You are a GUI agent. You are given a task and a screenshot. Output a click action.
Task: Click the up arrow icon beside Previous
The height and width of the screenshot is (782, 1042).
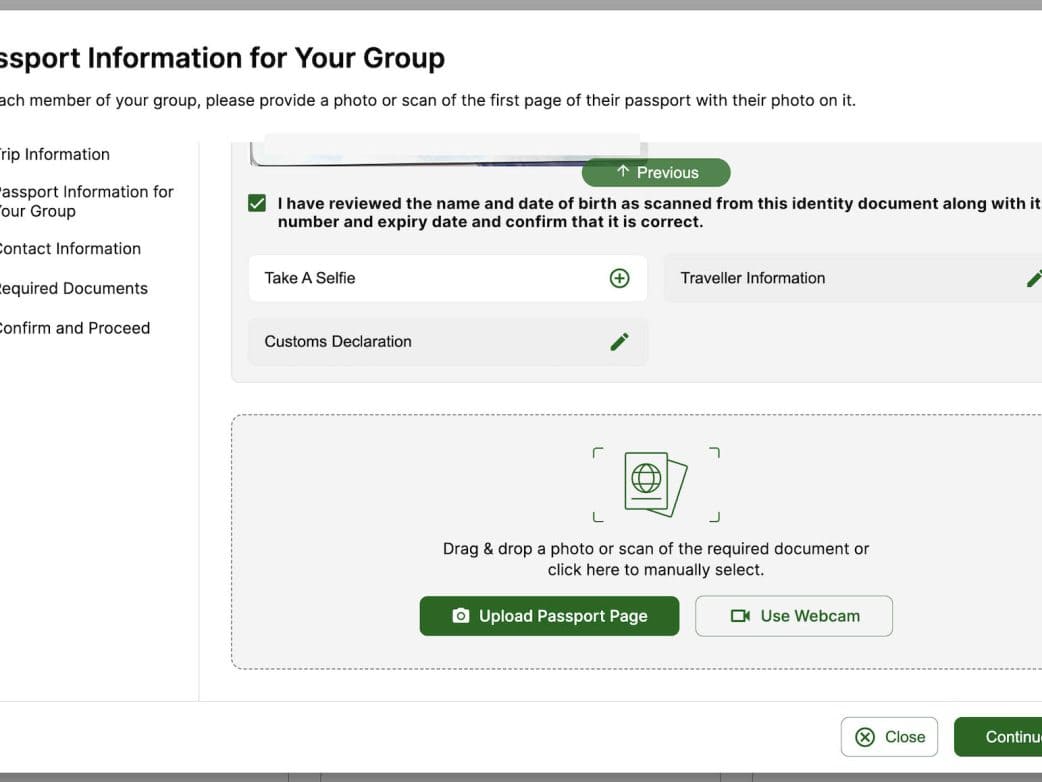[x=623, y=172]
